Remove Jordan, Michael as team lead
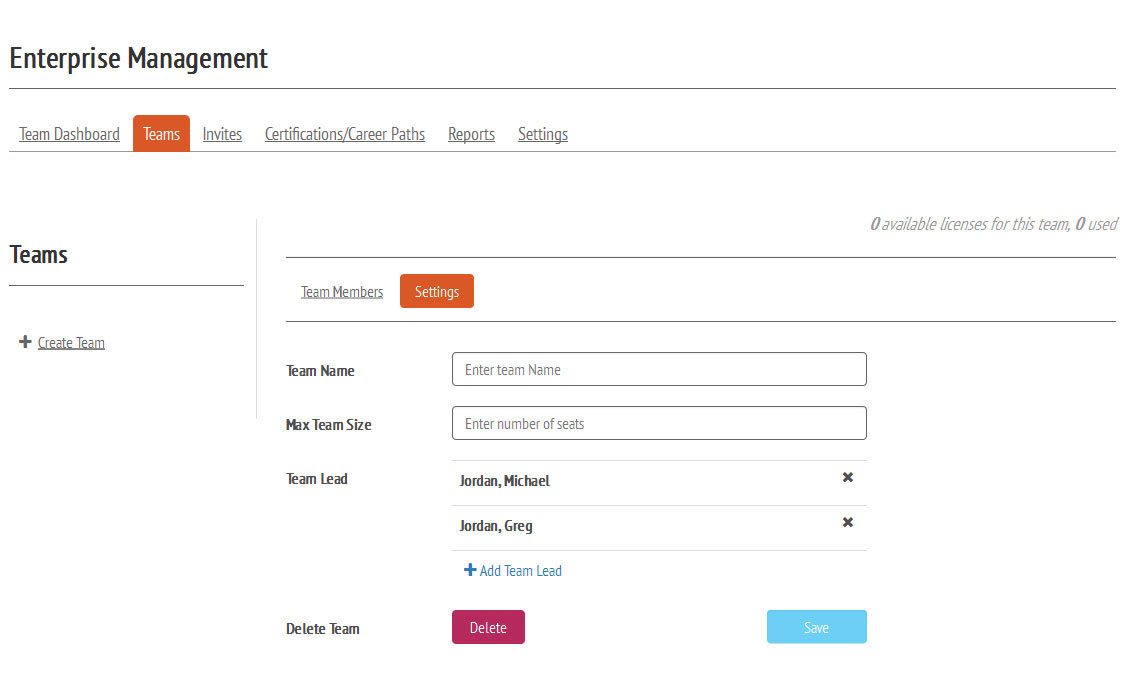The height and width of the screenshot is (673, 1133). tap(847, 478)
